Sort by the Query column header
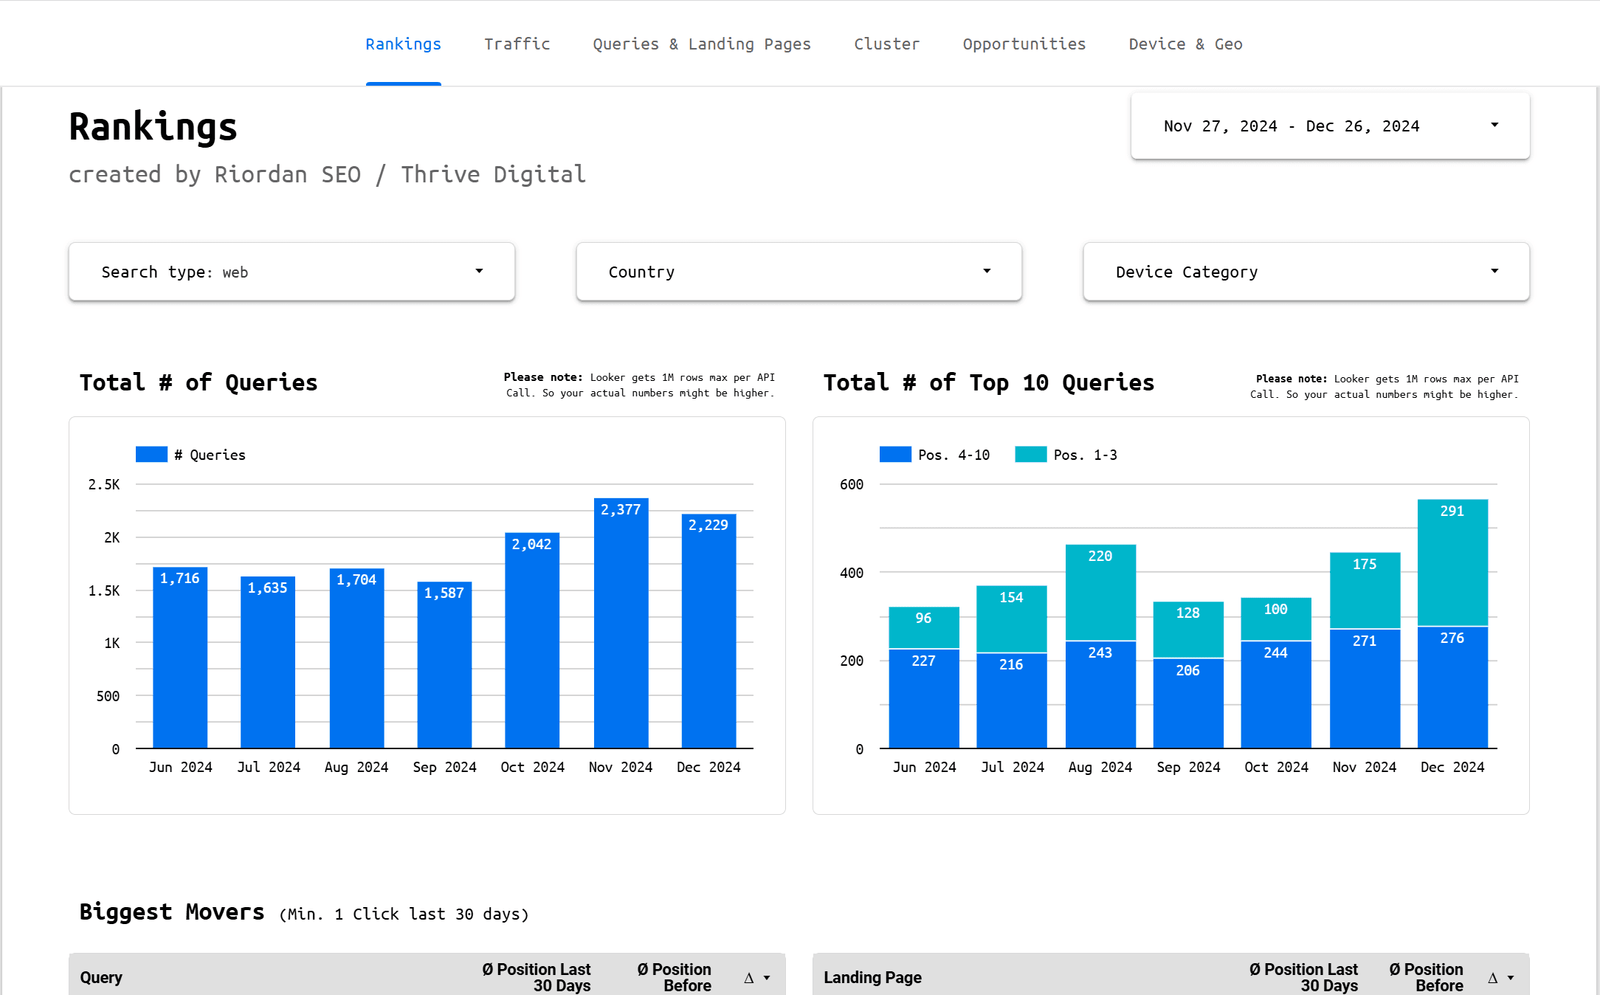1600x995 pixels. click(101, 978)
